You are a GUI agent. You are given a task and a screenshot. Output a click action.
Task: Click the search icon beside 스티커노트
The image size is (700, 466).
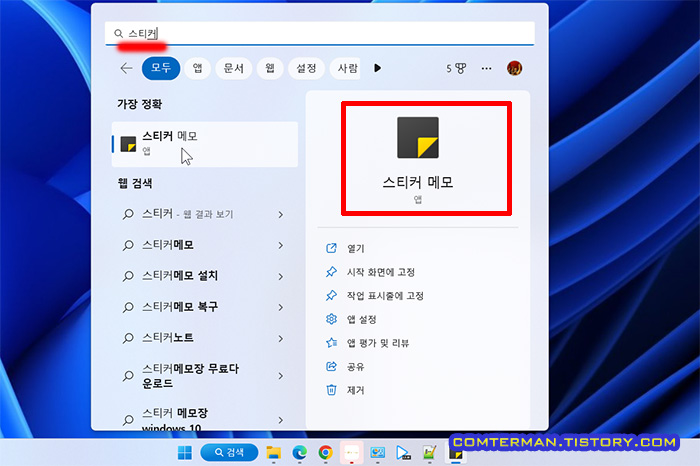[x=128, y=338]
